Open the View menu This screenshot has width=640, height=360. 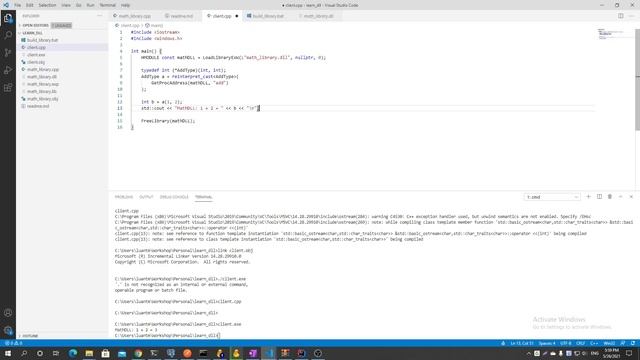[66, 5]
